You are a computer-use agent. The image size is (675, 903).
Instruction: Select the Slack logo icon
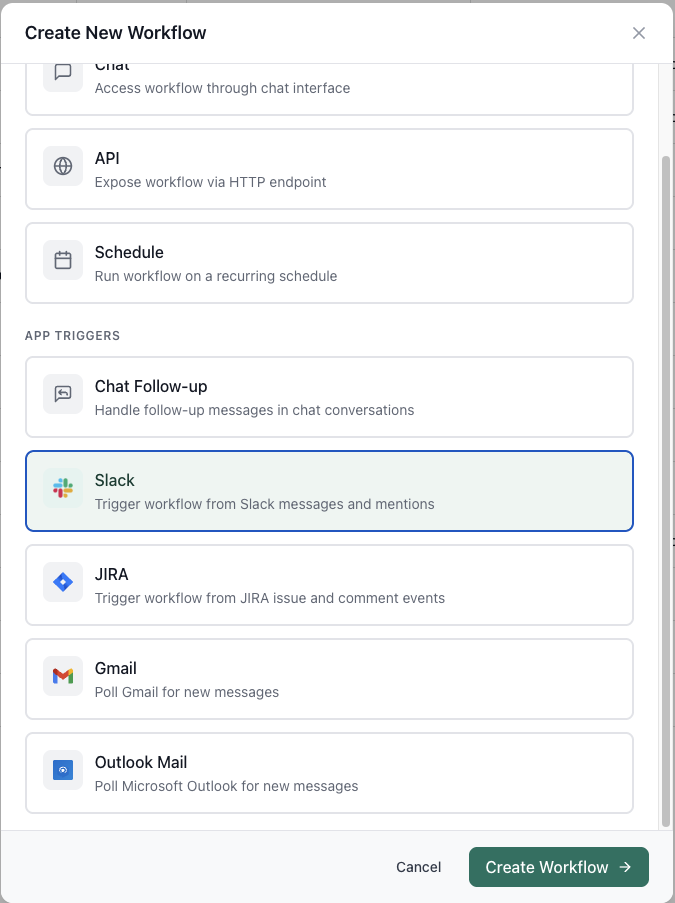pyautogui.click(x=62, y=488)
